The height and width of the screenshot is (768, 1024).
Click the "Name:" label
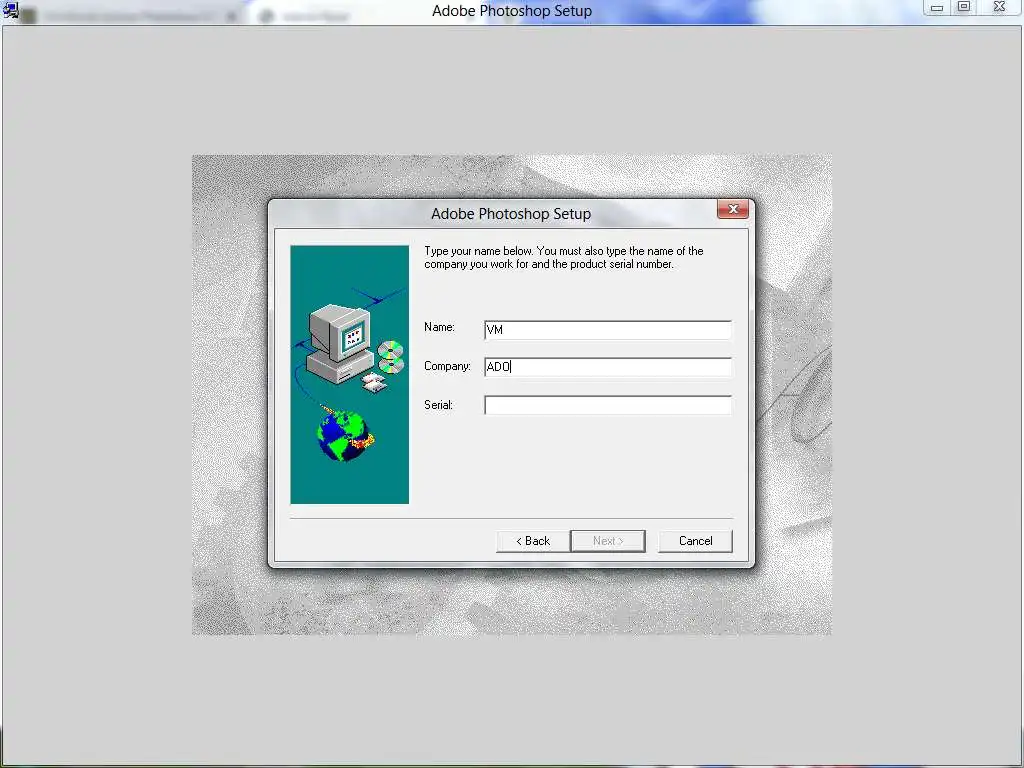439,327
